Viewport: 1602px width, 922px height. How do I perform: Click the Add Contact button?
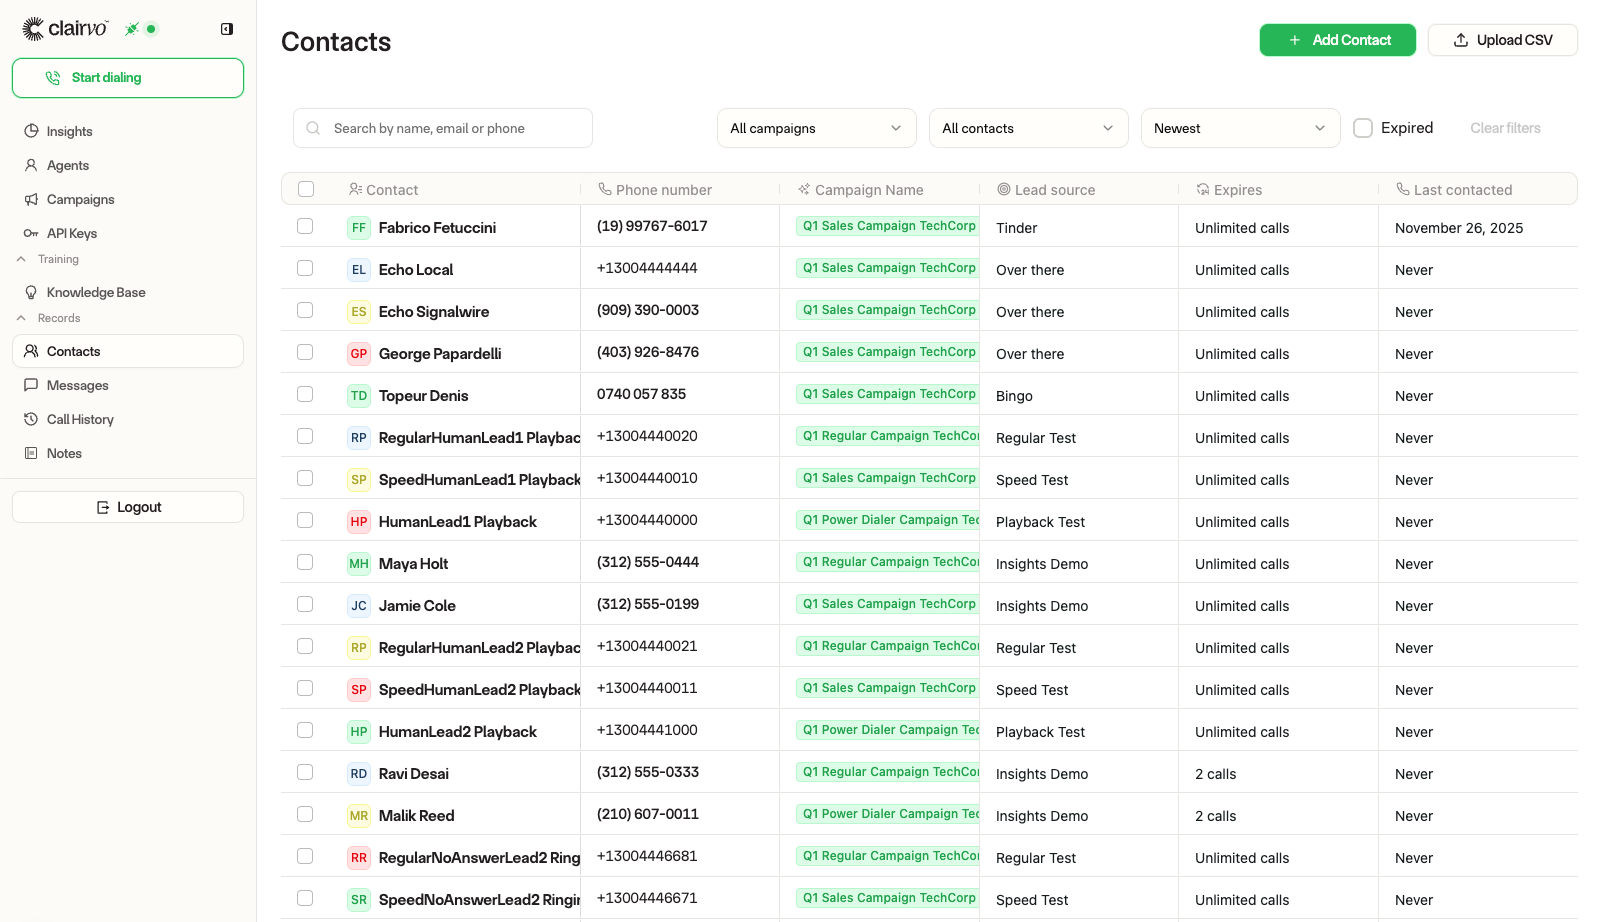pyautogui.click(x=1337, y=40)
